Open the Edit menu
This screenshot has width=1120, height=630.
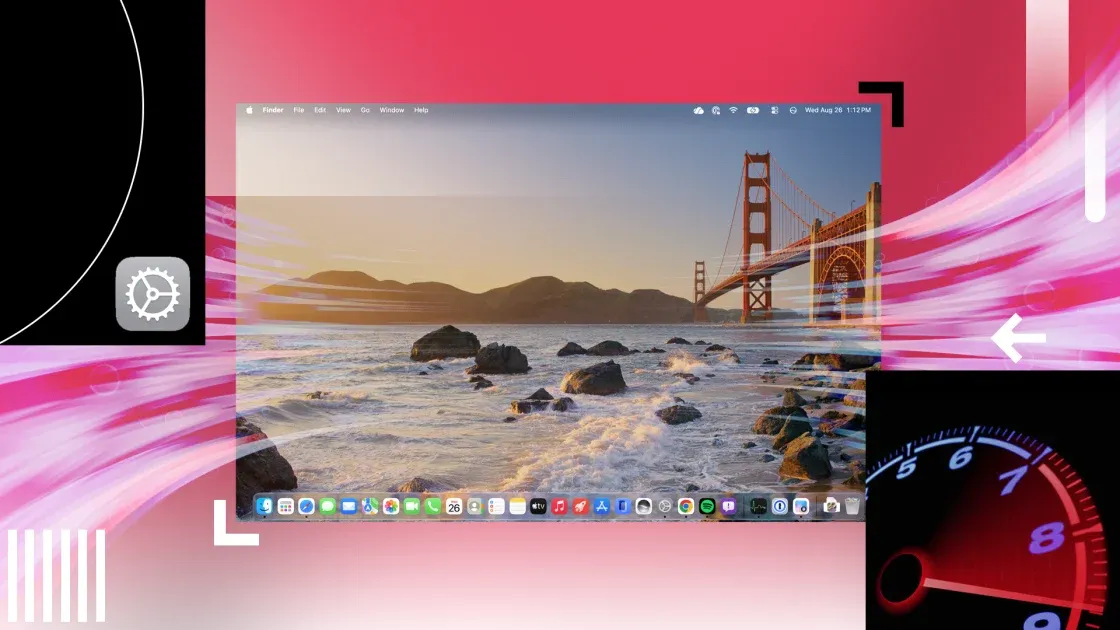[x=320, y=110]
